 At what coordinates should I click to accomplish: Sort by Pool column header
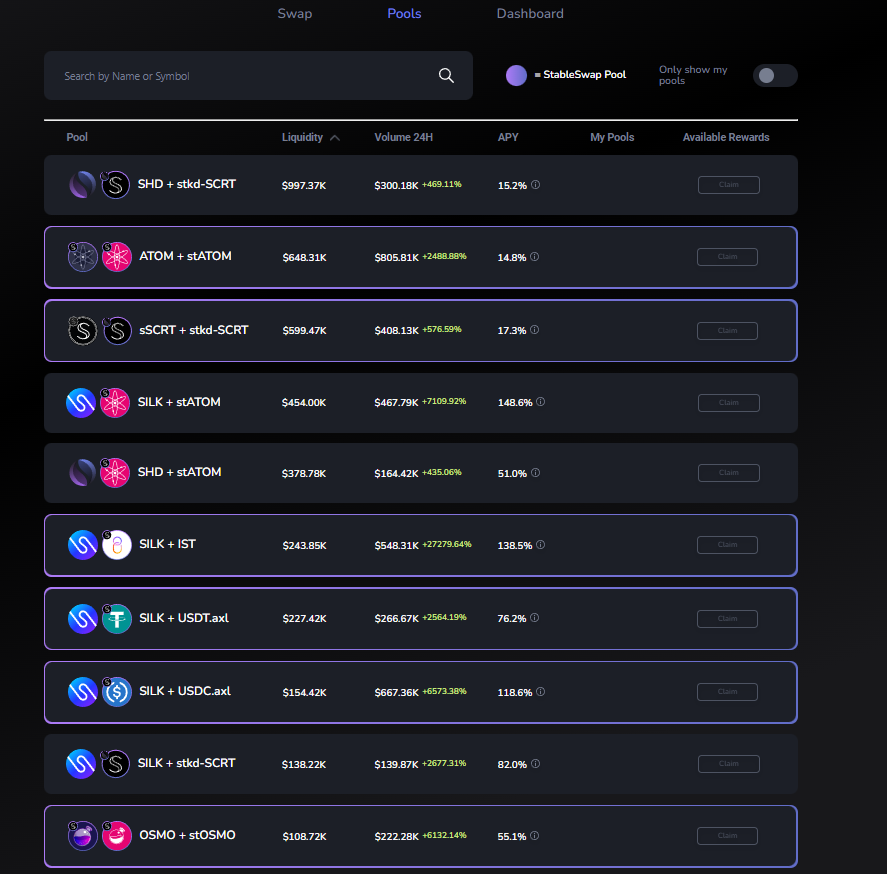coord(77,137)
